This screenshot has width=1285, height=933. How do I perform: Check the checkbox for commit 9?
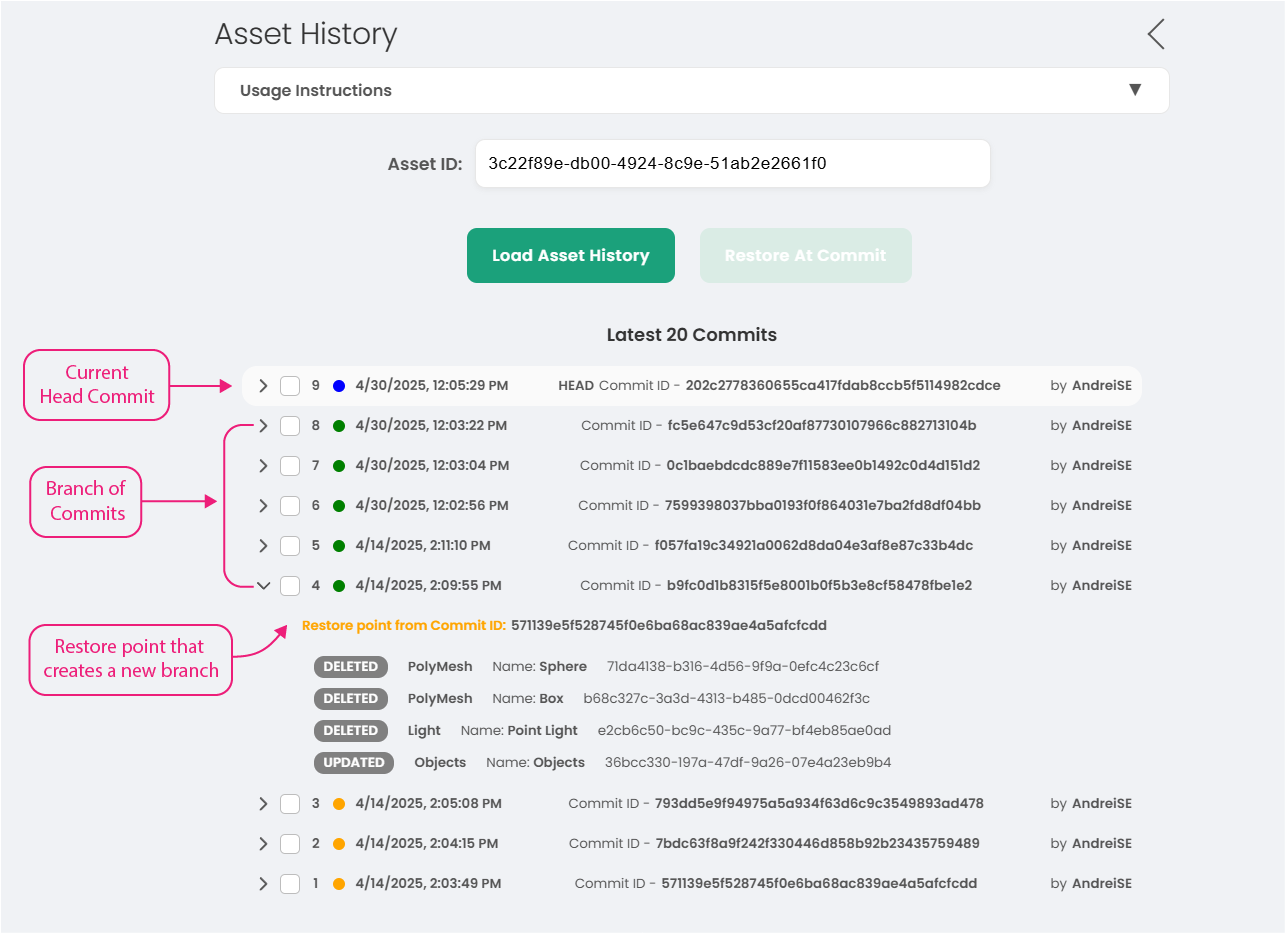point(290,386)
